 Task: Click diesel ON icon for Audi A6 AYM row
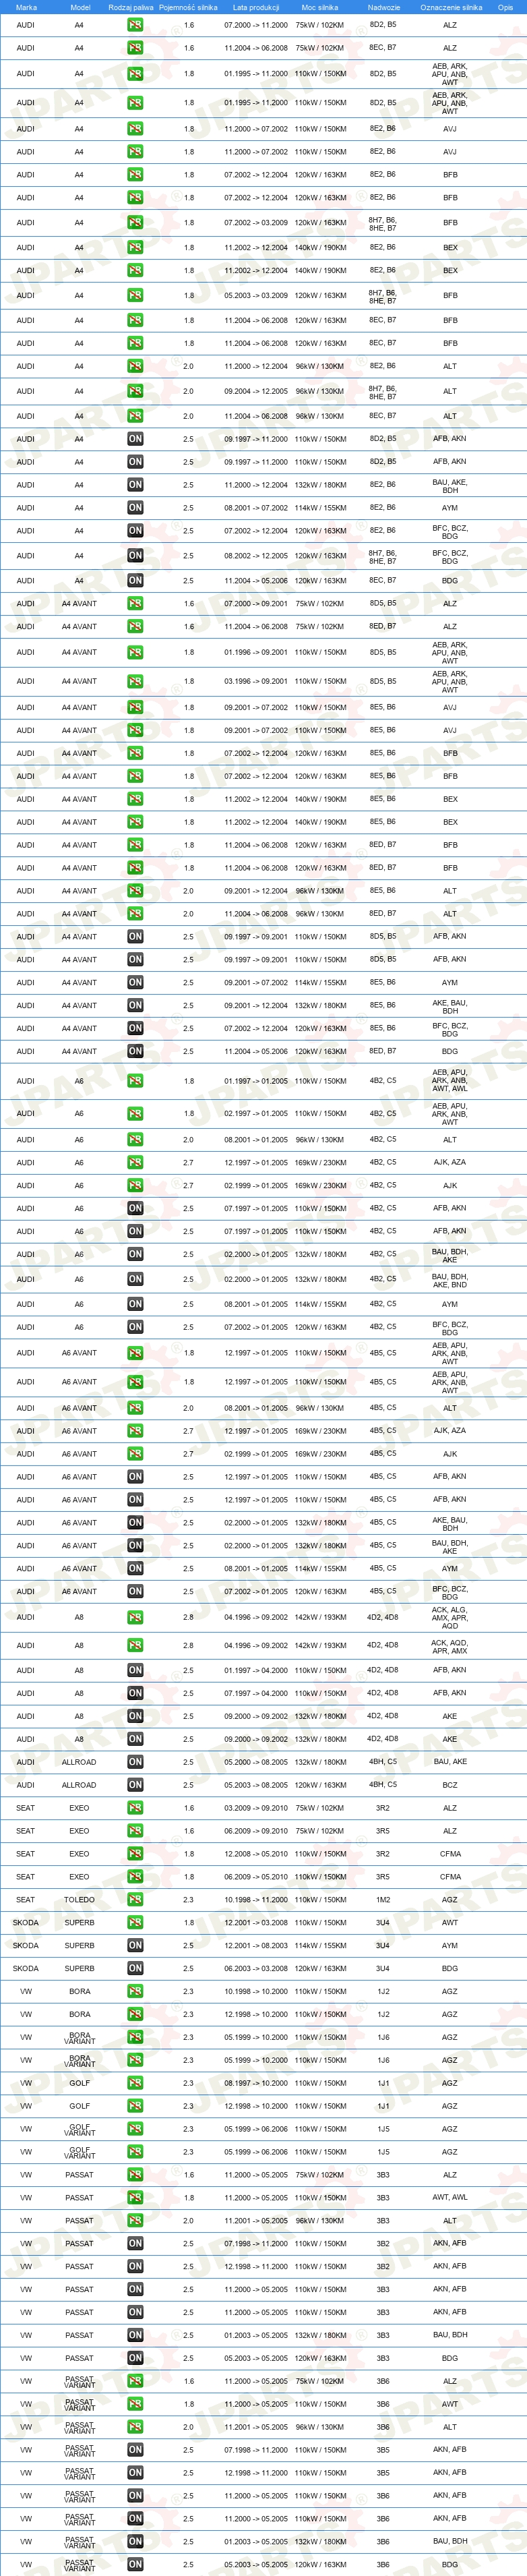[x=135, y=1304]
